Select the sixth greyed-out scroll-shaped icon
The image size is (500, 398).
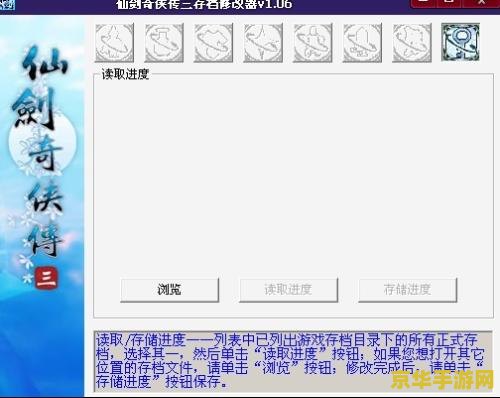pos(362,43)
